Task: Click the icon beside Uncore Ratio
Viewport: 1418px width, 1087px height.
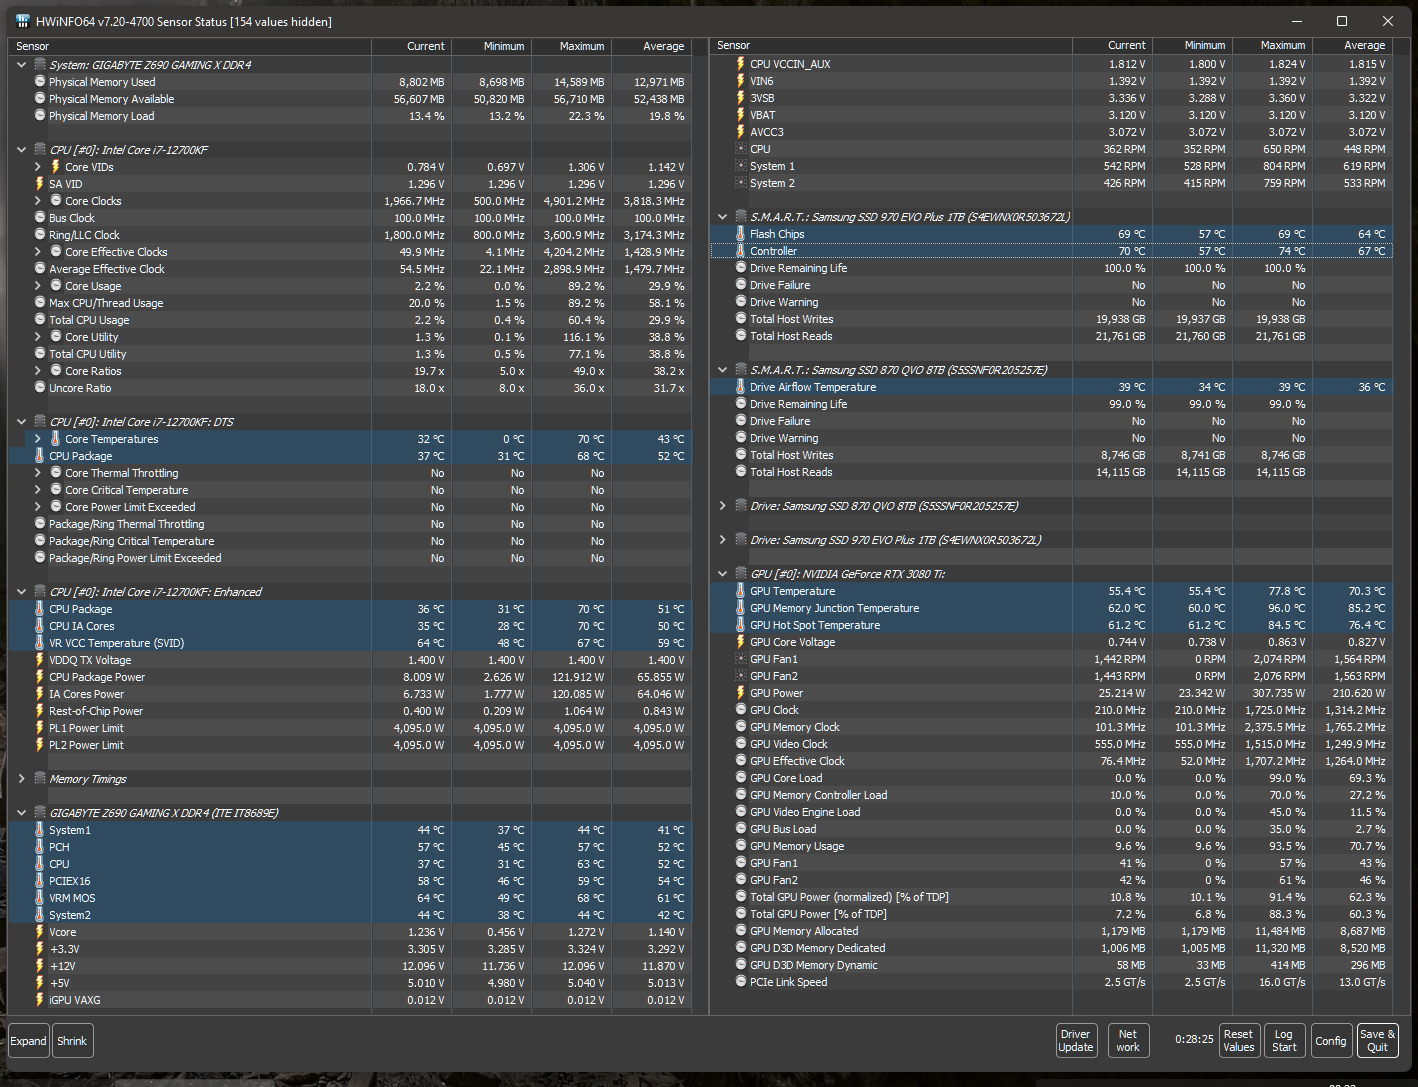Action: 40,388
